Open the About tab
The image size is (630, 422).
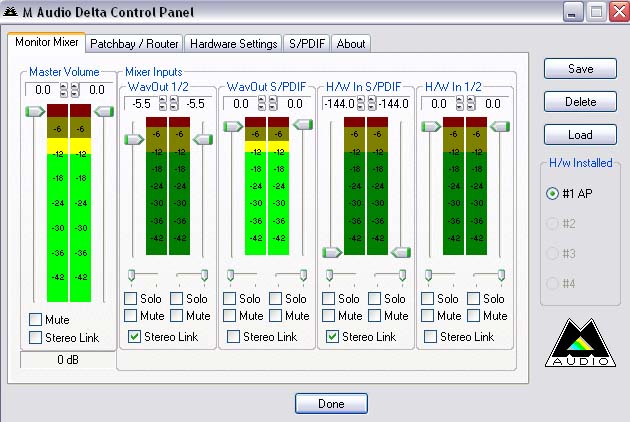tap(351, 43)
